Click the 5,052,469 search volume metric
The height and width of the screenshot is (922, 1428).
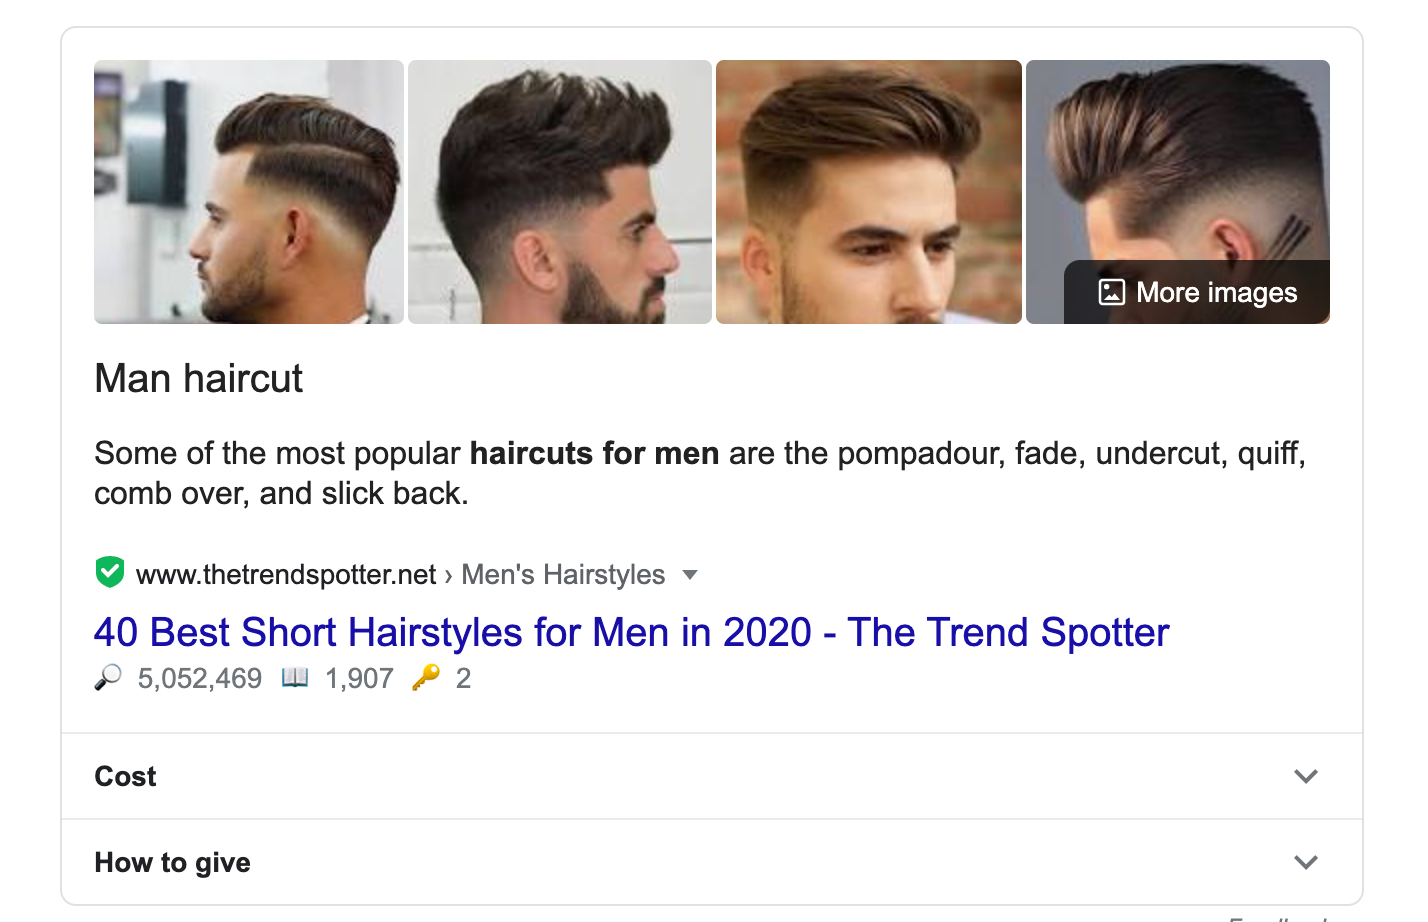[199, 677]
